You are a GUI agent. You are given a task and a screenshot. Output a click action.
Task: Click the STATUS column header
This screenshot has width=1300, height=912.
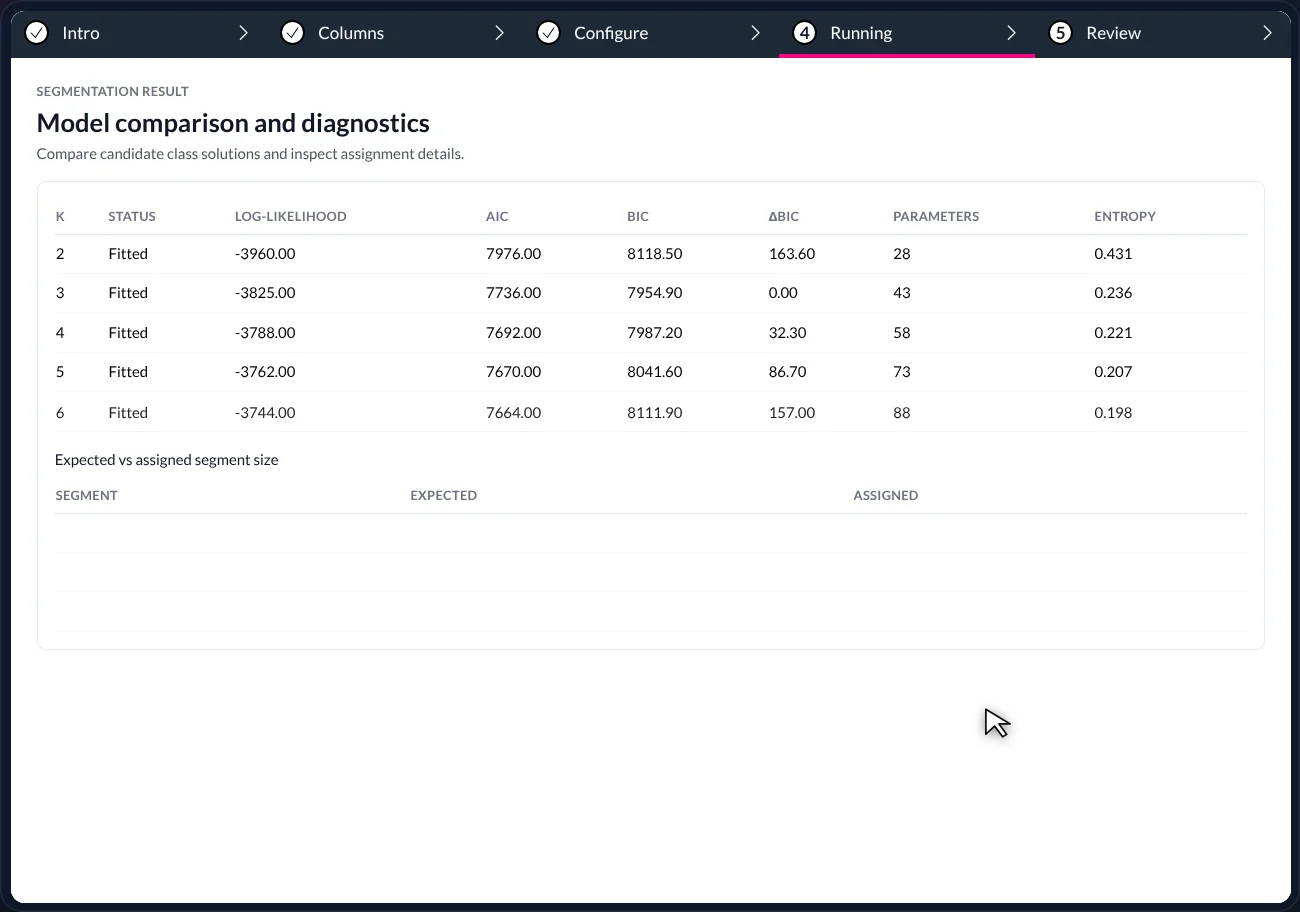(132, 216)
